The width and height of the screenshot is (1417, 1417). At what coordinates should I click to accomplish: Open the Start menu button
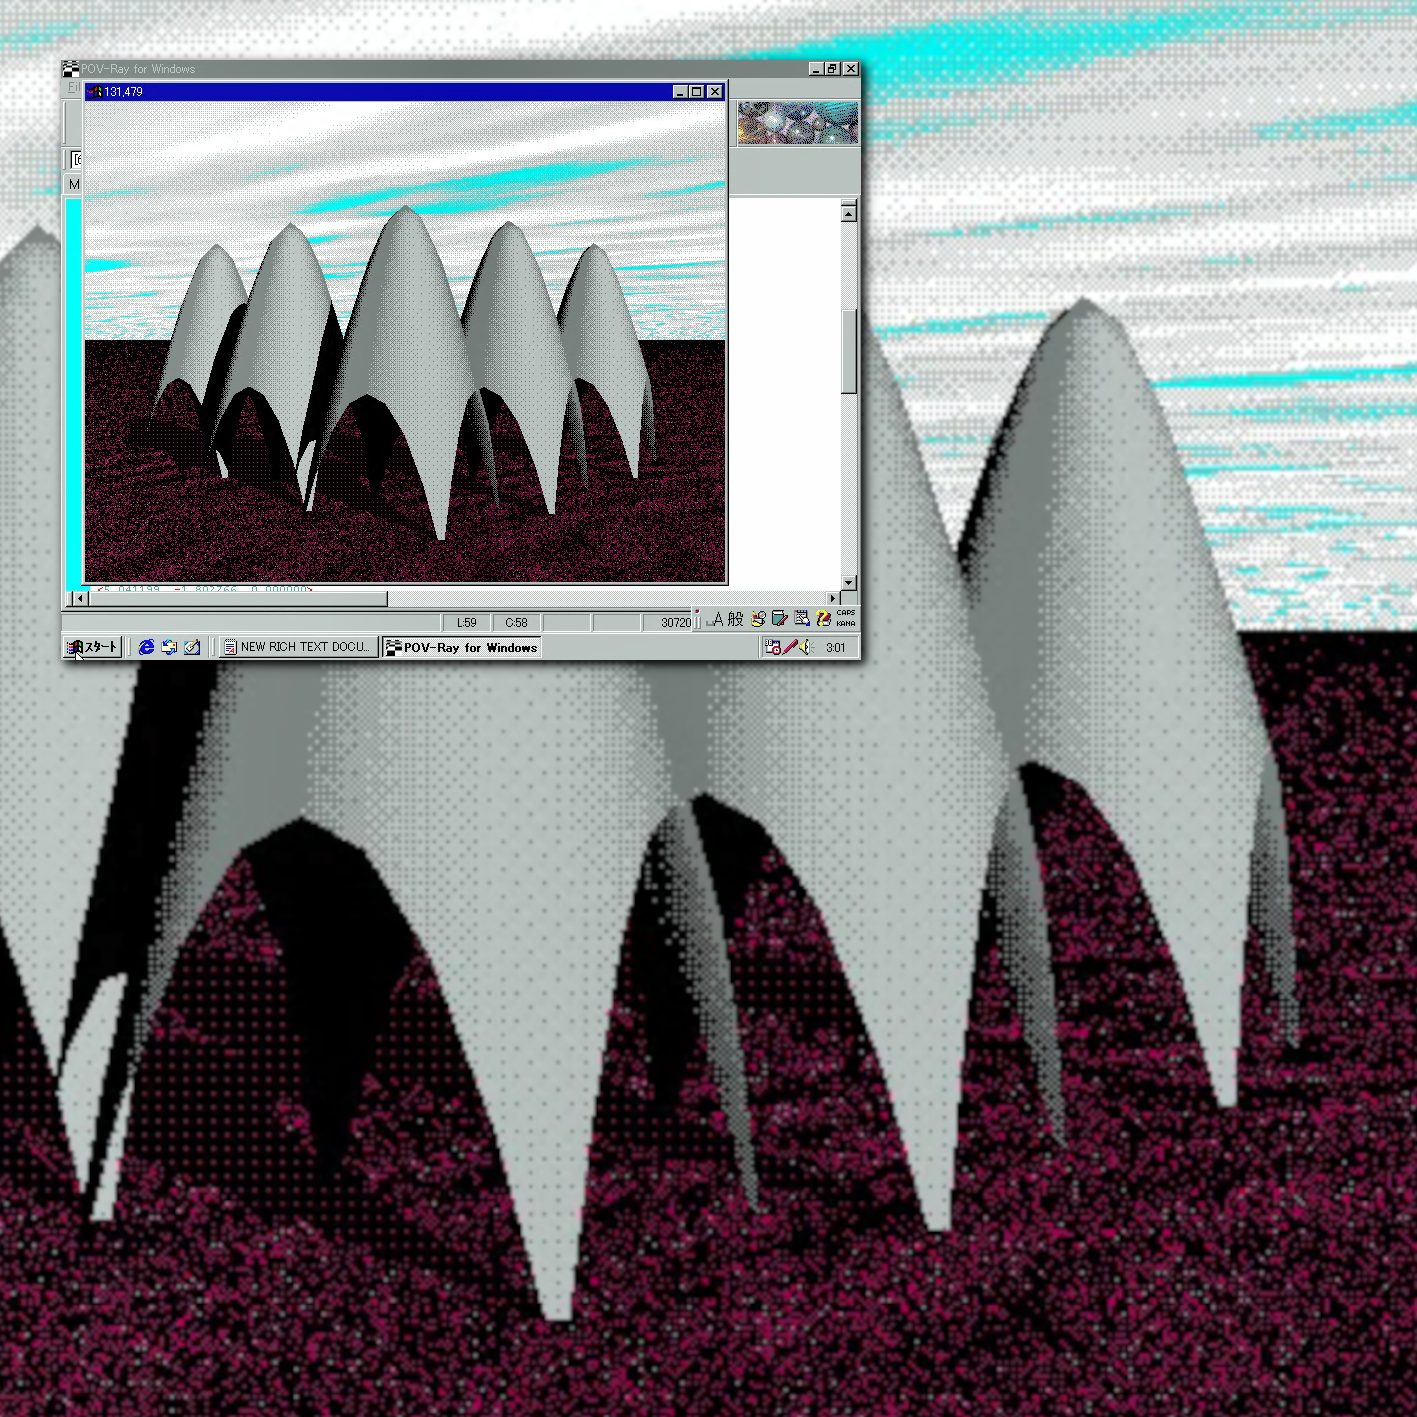click(93, 647)
